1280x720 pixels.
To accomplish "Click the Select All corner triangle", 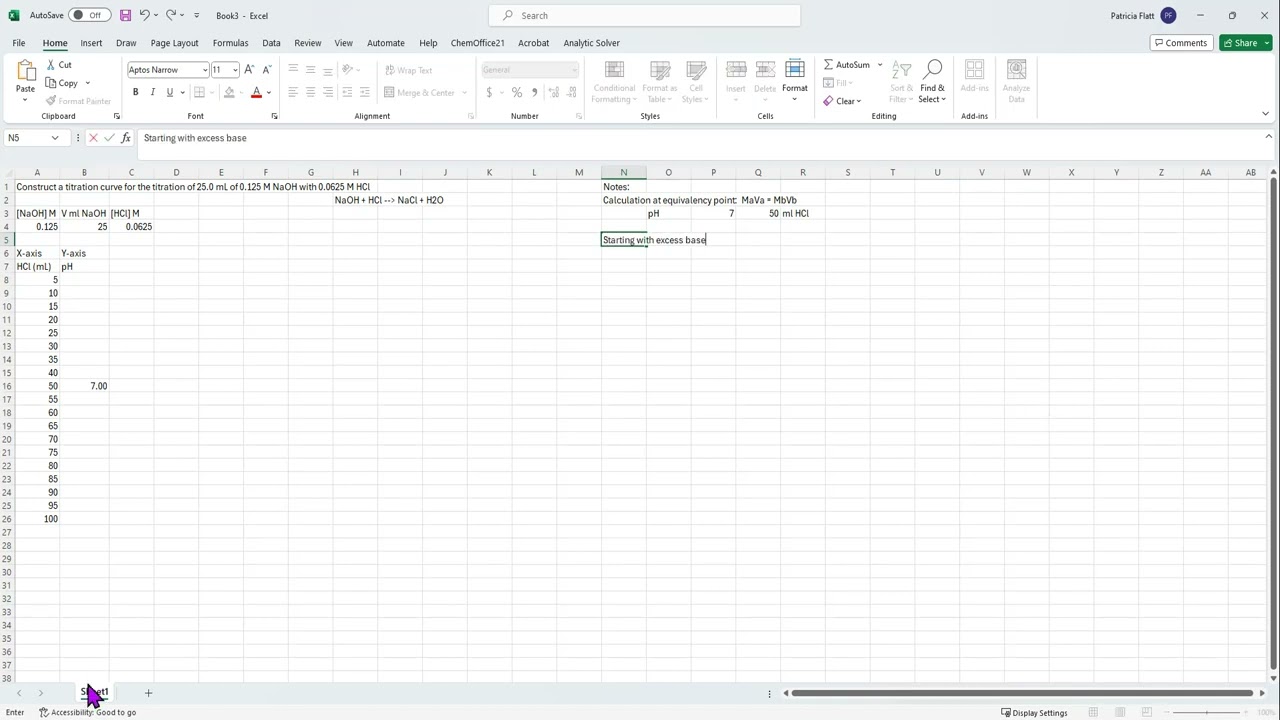I will [x=7, y=172].
